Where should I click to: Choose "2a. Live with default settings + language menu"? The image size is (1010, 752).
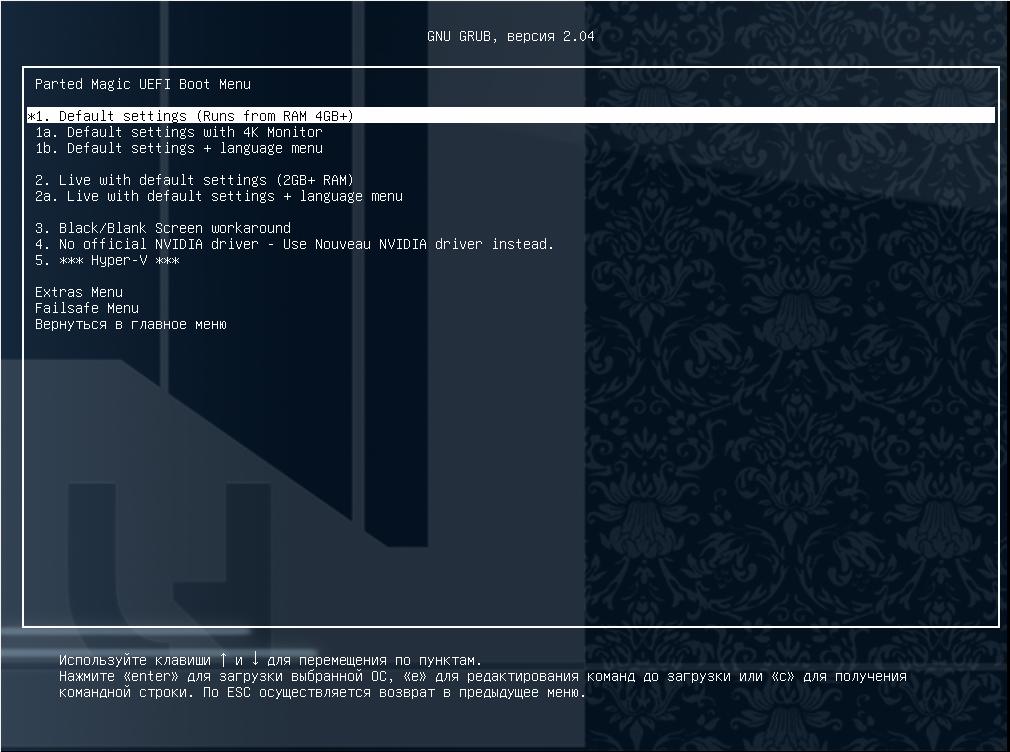pyautogui.click(x=218, y=196)
